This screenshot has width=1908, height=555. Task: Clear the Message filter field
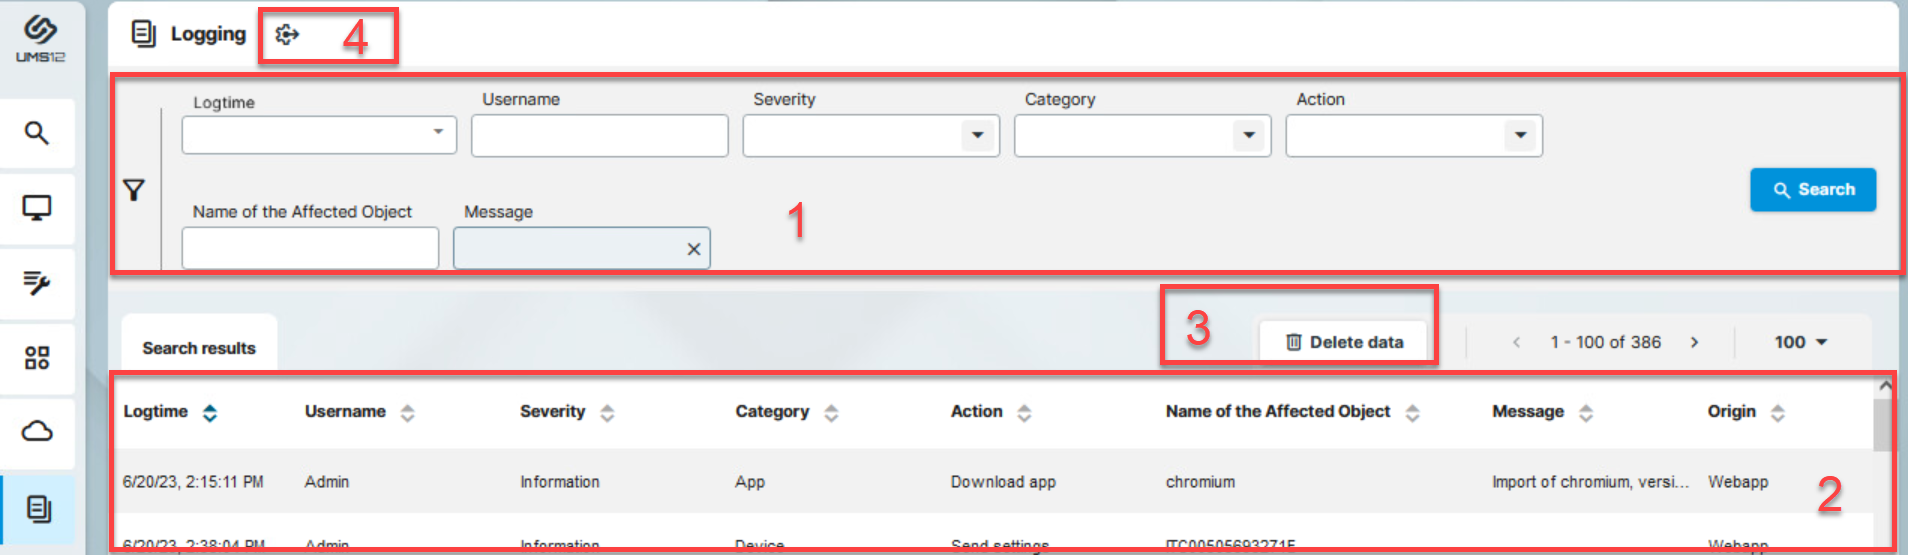tap(693, 249)
